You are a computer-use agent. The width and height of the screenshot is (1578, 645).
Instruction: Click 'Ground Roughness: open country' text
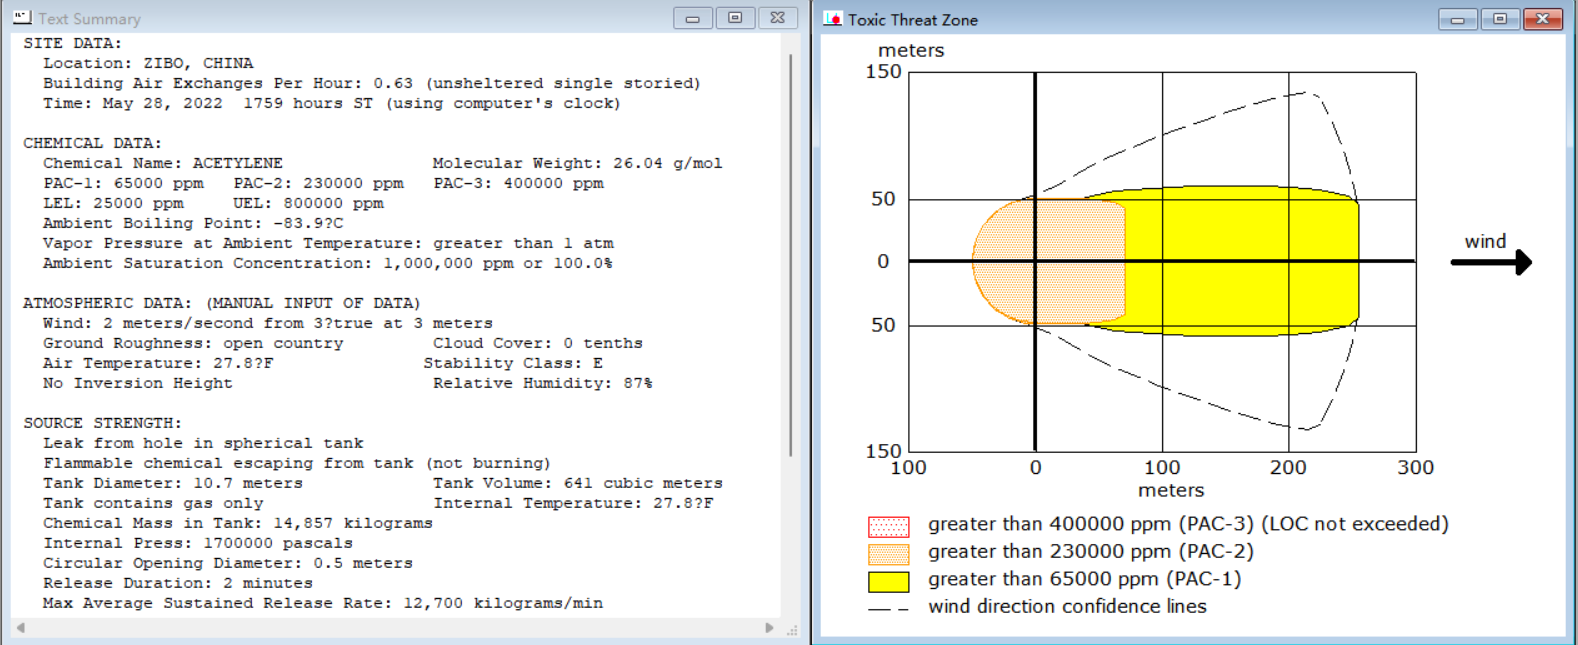pyautogui.click(x=193, y=343)
